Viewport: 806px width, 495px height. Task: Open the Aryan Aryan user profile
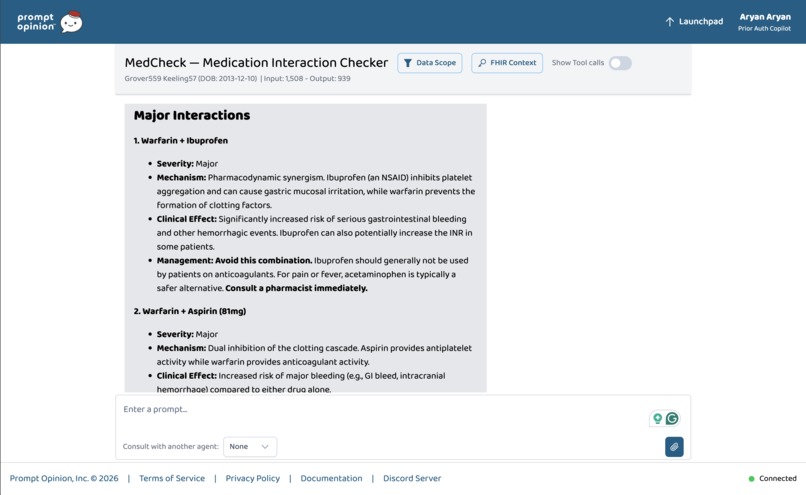pos(764,22)
